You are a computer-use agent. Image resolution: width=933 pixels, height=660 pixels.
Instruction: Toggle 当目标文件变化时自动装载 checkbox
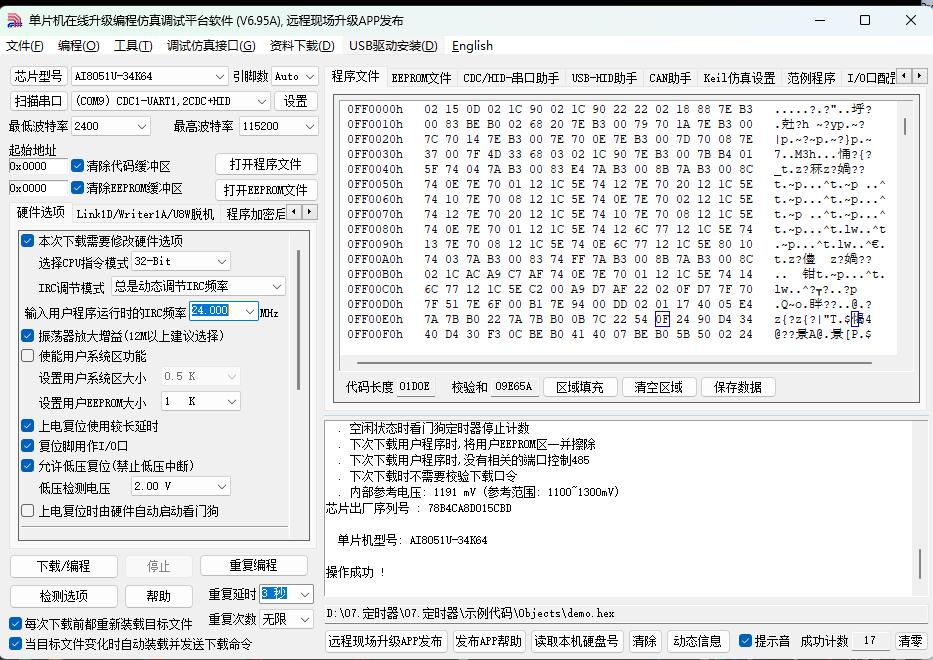pyautogui.click(x=15, y=644)
